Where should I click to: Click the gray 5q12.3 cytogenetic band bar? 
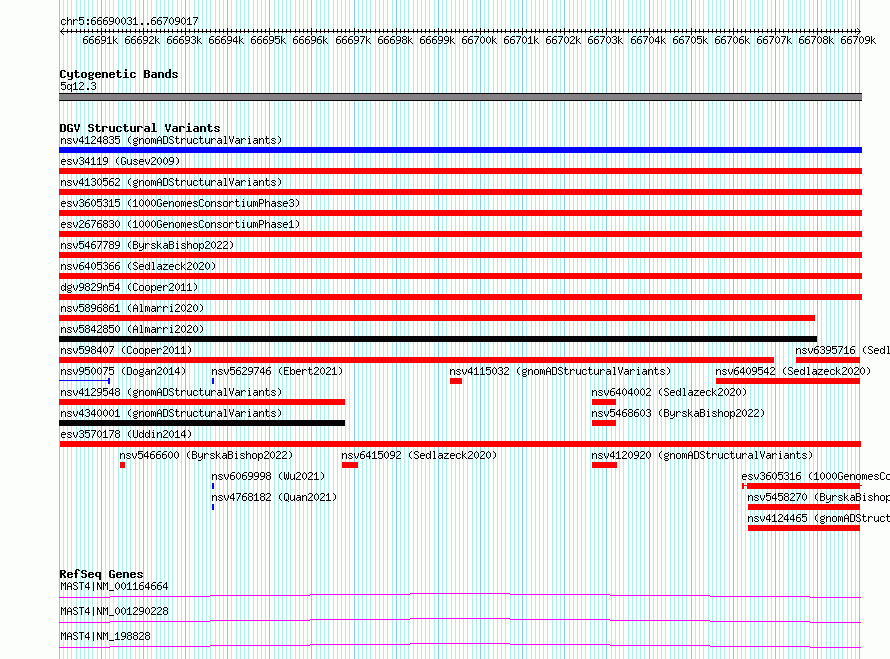coord(460,97)
